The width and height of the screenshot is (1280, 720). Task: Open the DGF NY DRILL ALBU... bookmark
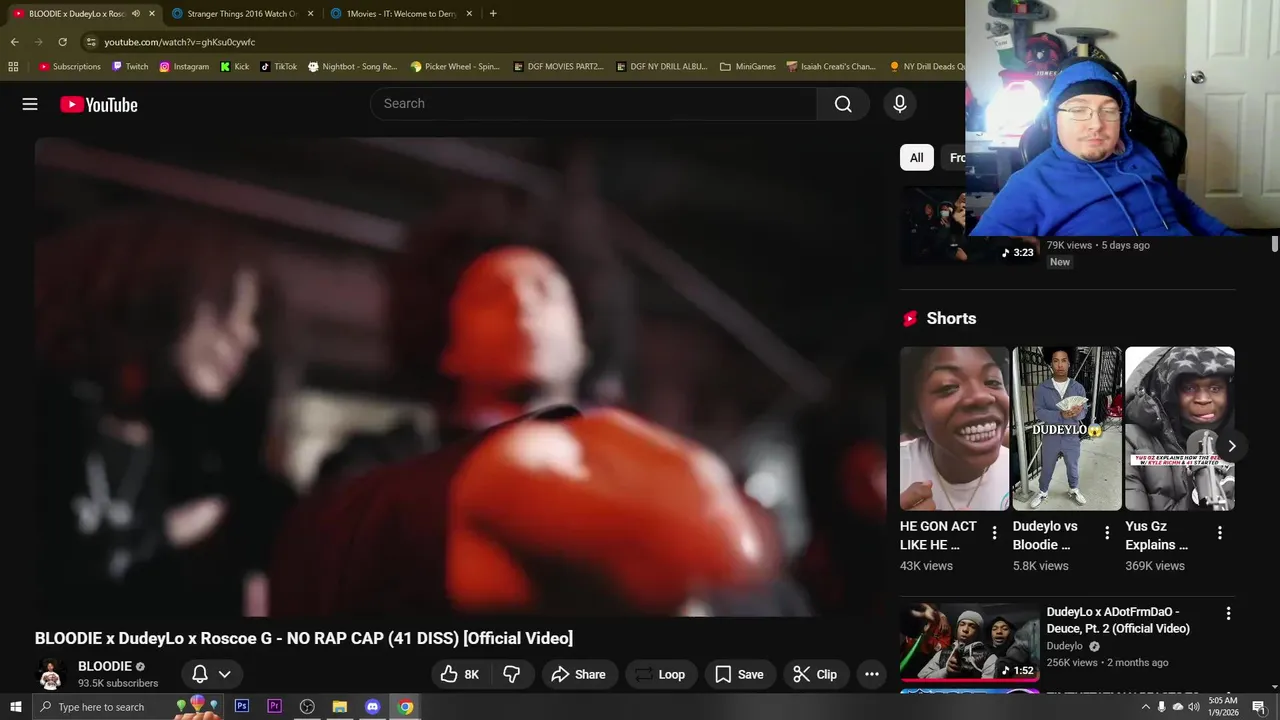662,66
